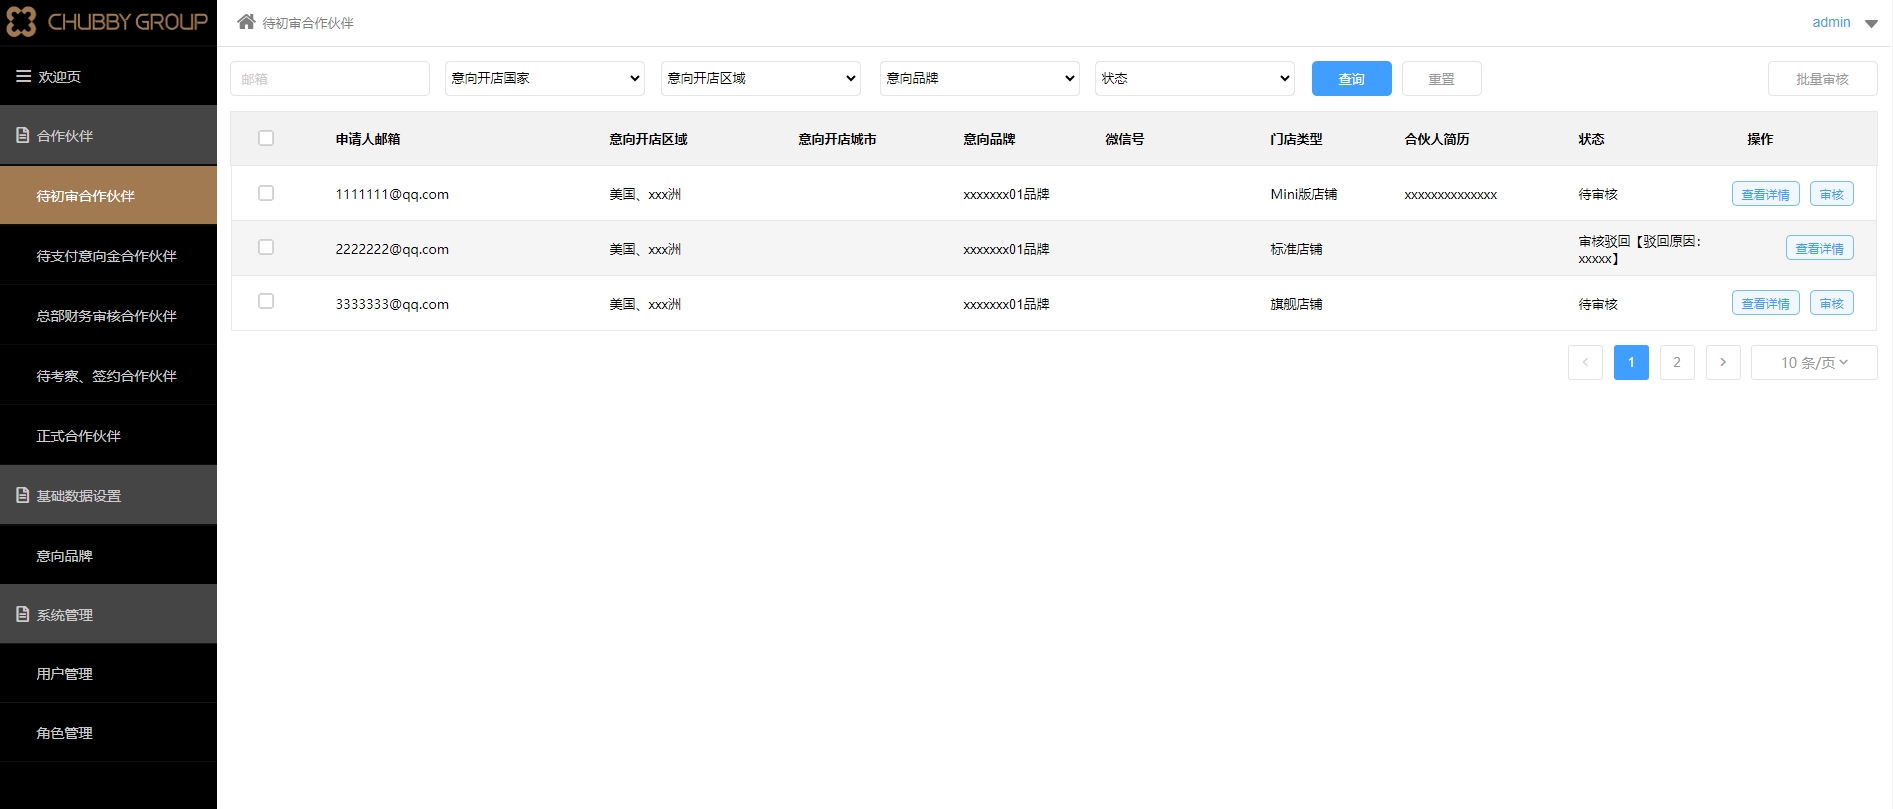Open the 意向开店区域 dropdown

pos(761,78)
